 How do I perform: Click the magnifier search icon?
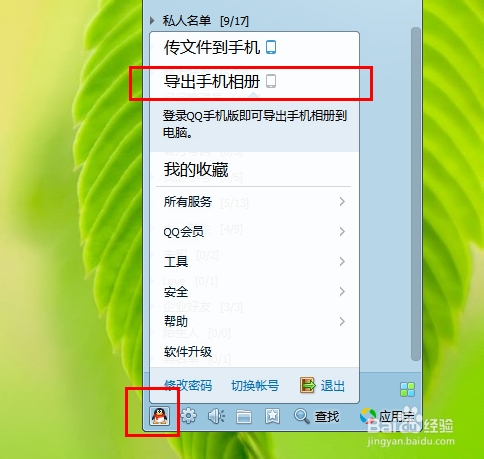302,416
